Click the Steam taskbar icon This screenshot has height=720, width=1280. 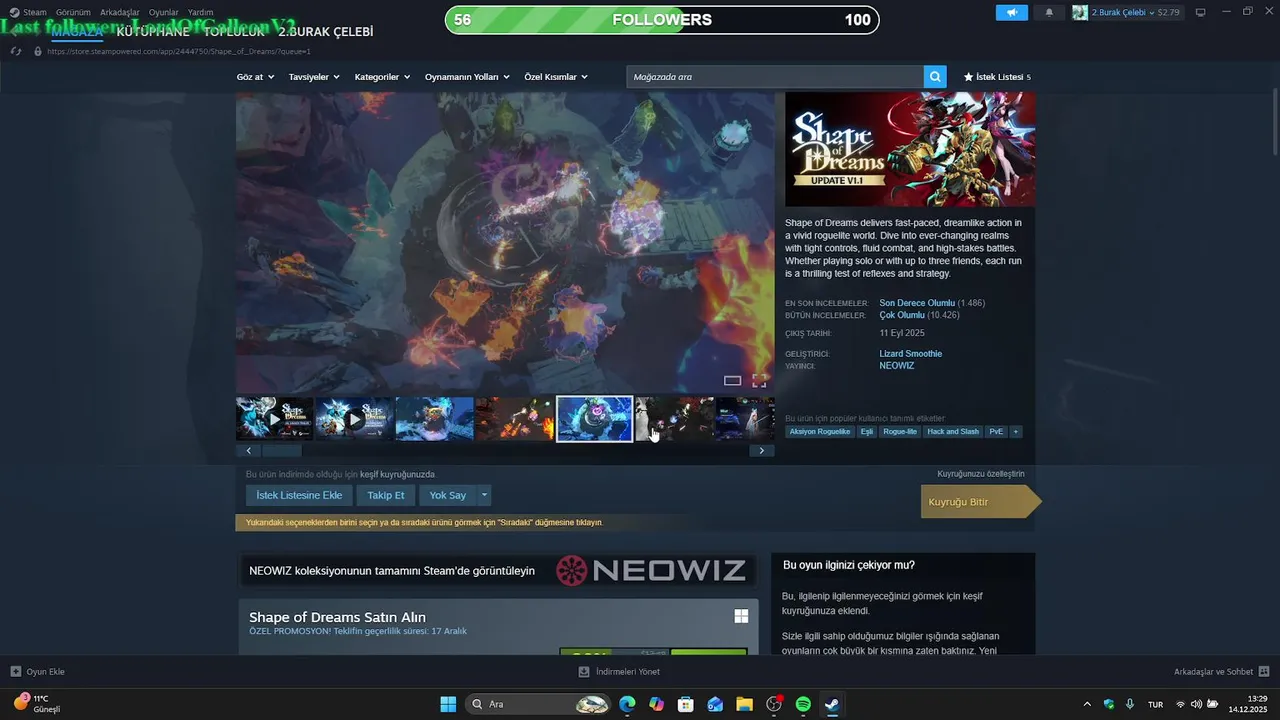(x=832, y=704)
